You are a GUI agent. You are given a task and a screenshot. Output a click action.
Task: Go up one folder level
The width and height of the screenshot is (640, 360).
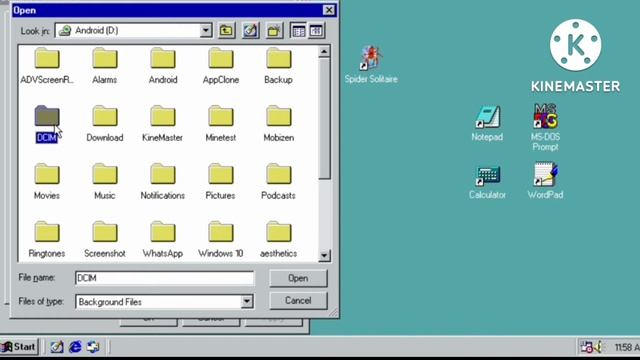click(x=227, y=31)
